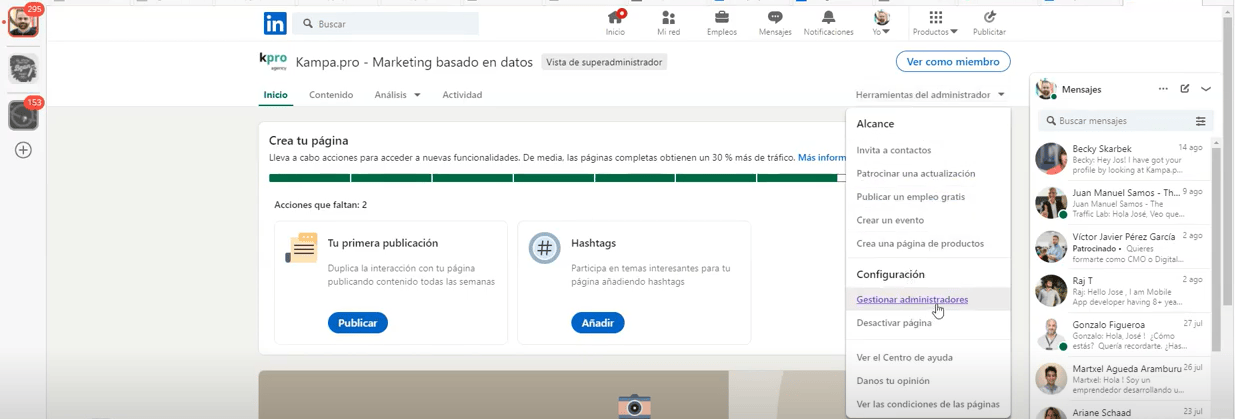Open the conversation with Raj T
The width and height of the screenshot is (1235, 419).
click(x=1120, y=291)
